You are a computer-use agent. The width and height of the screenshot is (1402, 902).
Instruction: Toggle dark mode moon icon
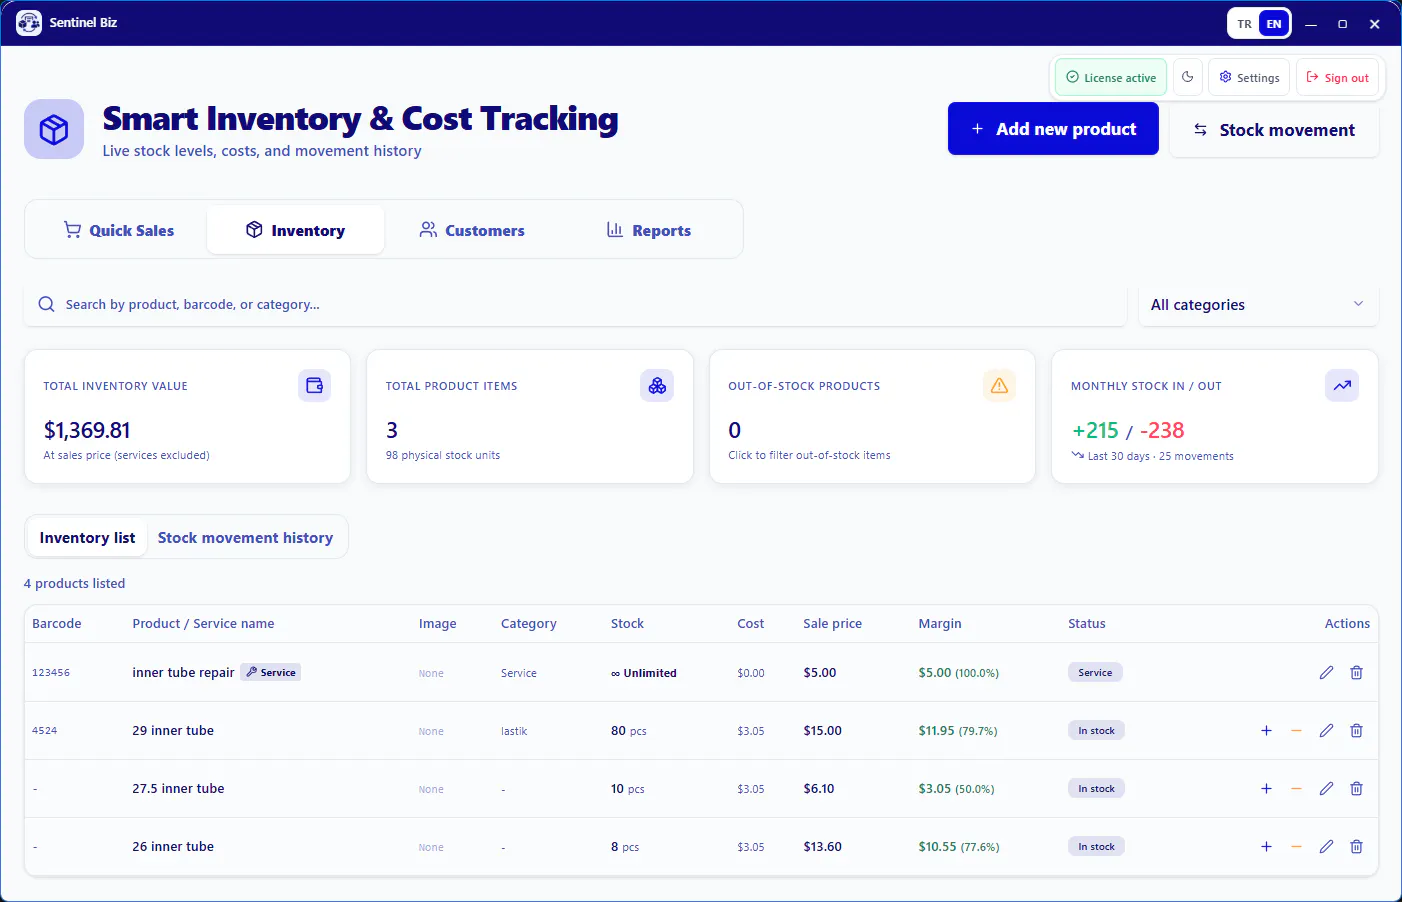click(x=1188, y=77)
